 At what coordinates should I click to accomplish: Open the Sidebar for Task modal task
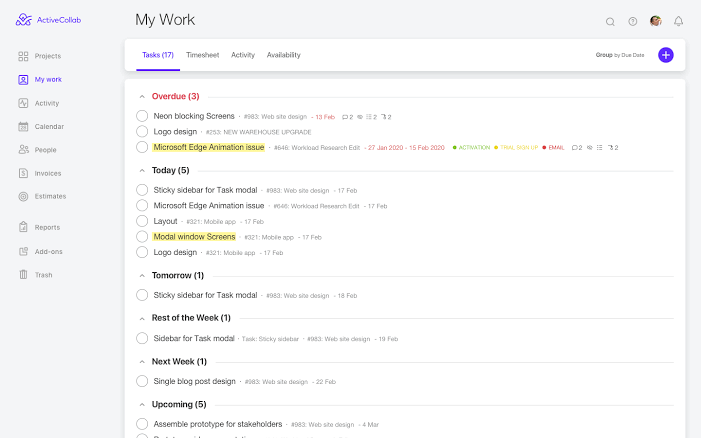pyautogui.click(x=194, y=338)
